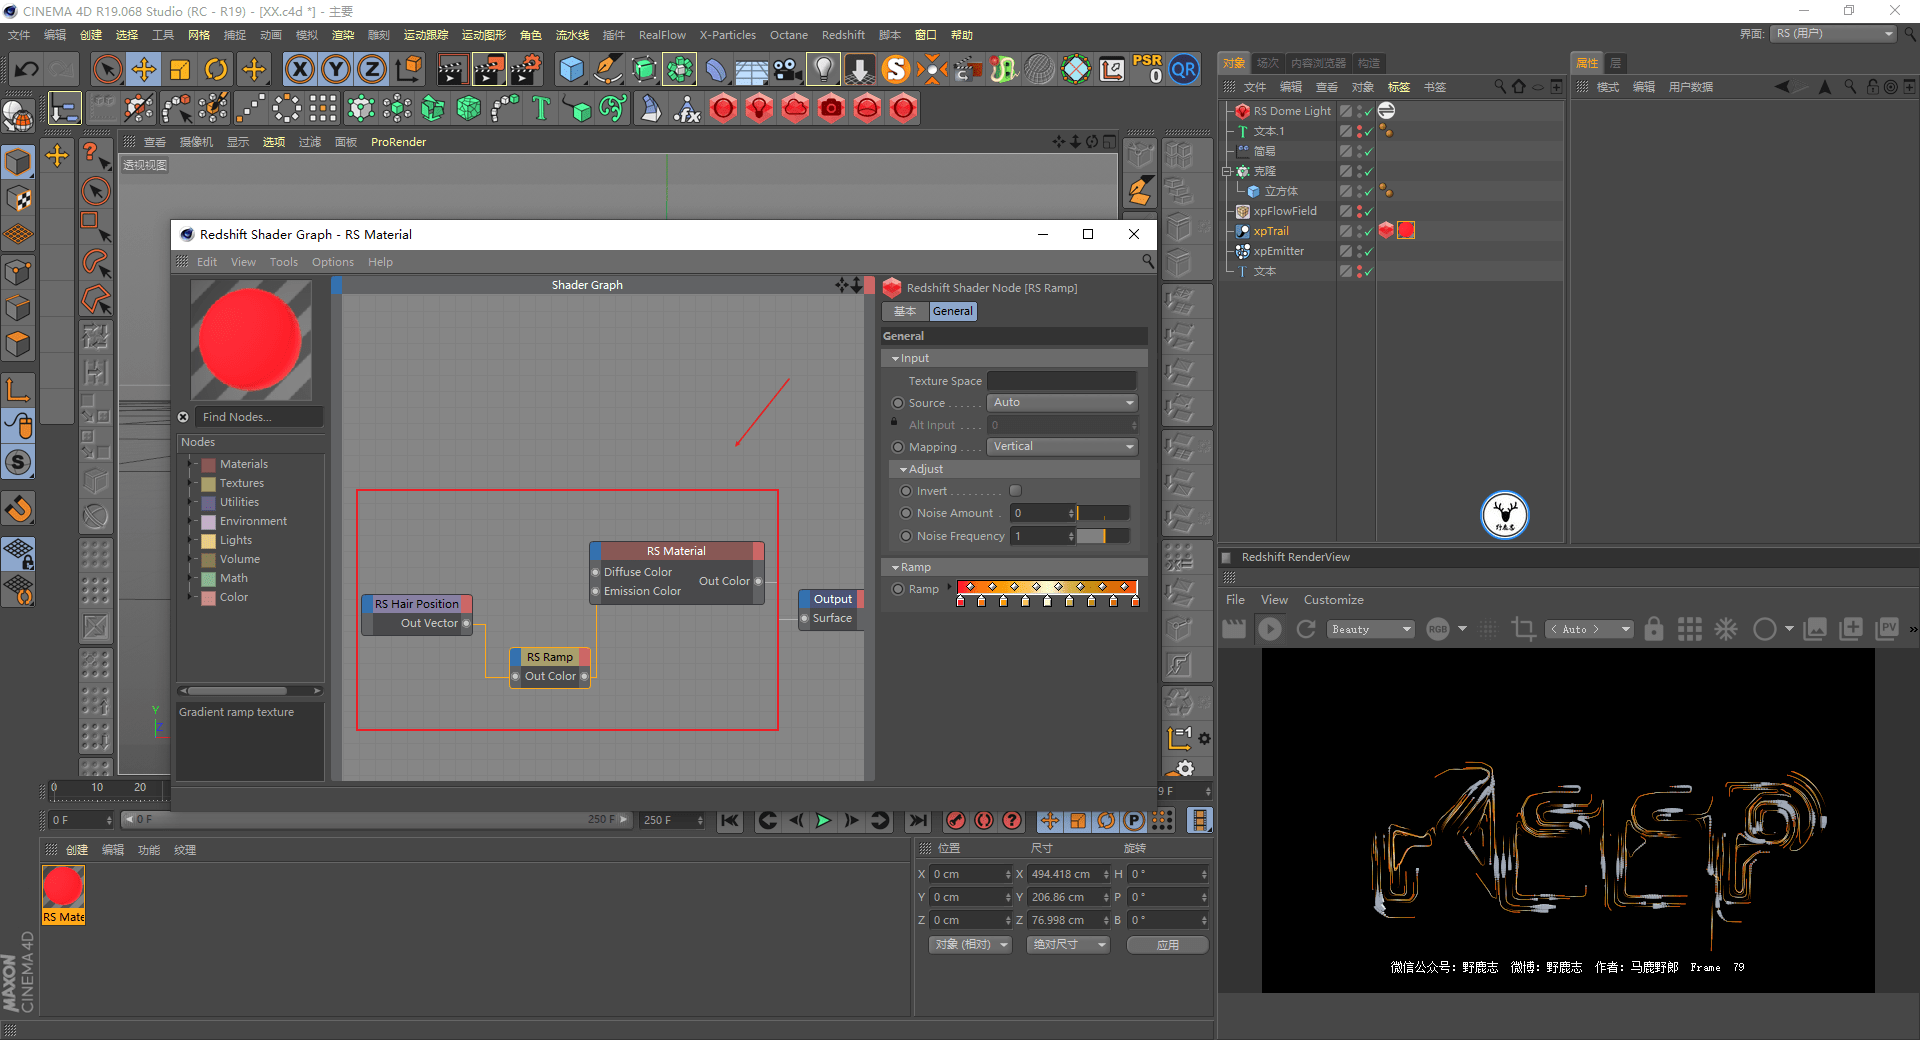This screenshot has width=1920, height=1040.
Task: Open the Beauty AOV dropdown
Action: [1370, 629]
